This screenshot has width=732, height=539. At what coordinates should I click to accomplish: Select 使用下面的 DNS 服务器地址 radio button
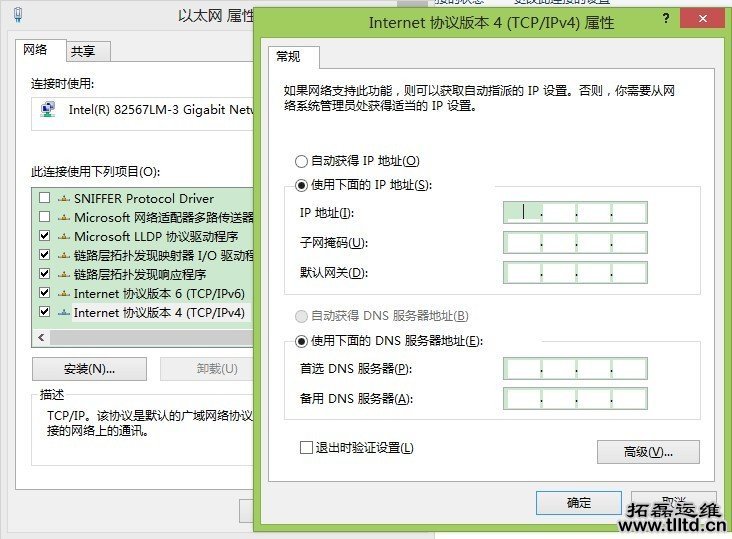coord(302,341)
